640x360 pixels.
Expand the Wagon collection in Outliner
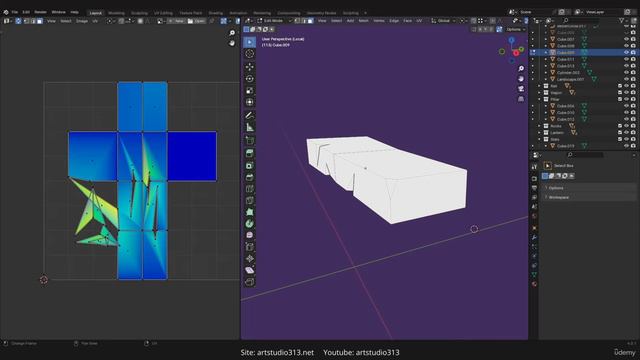click(540, 93)
